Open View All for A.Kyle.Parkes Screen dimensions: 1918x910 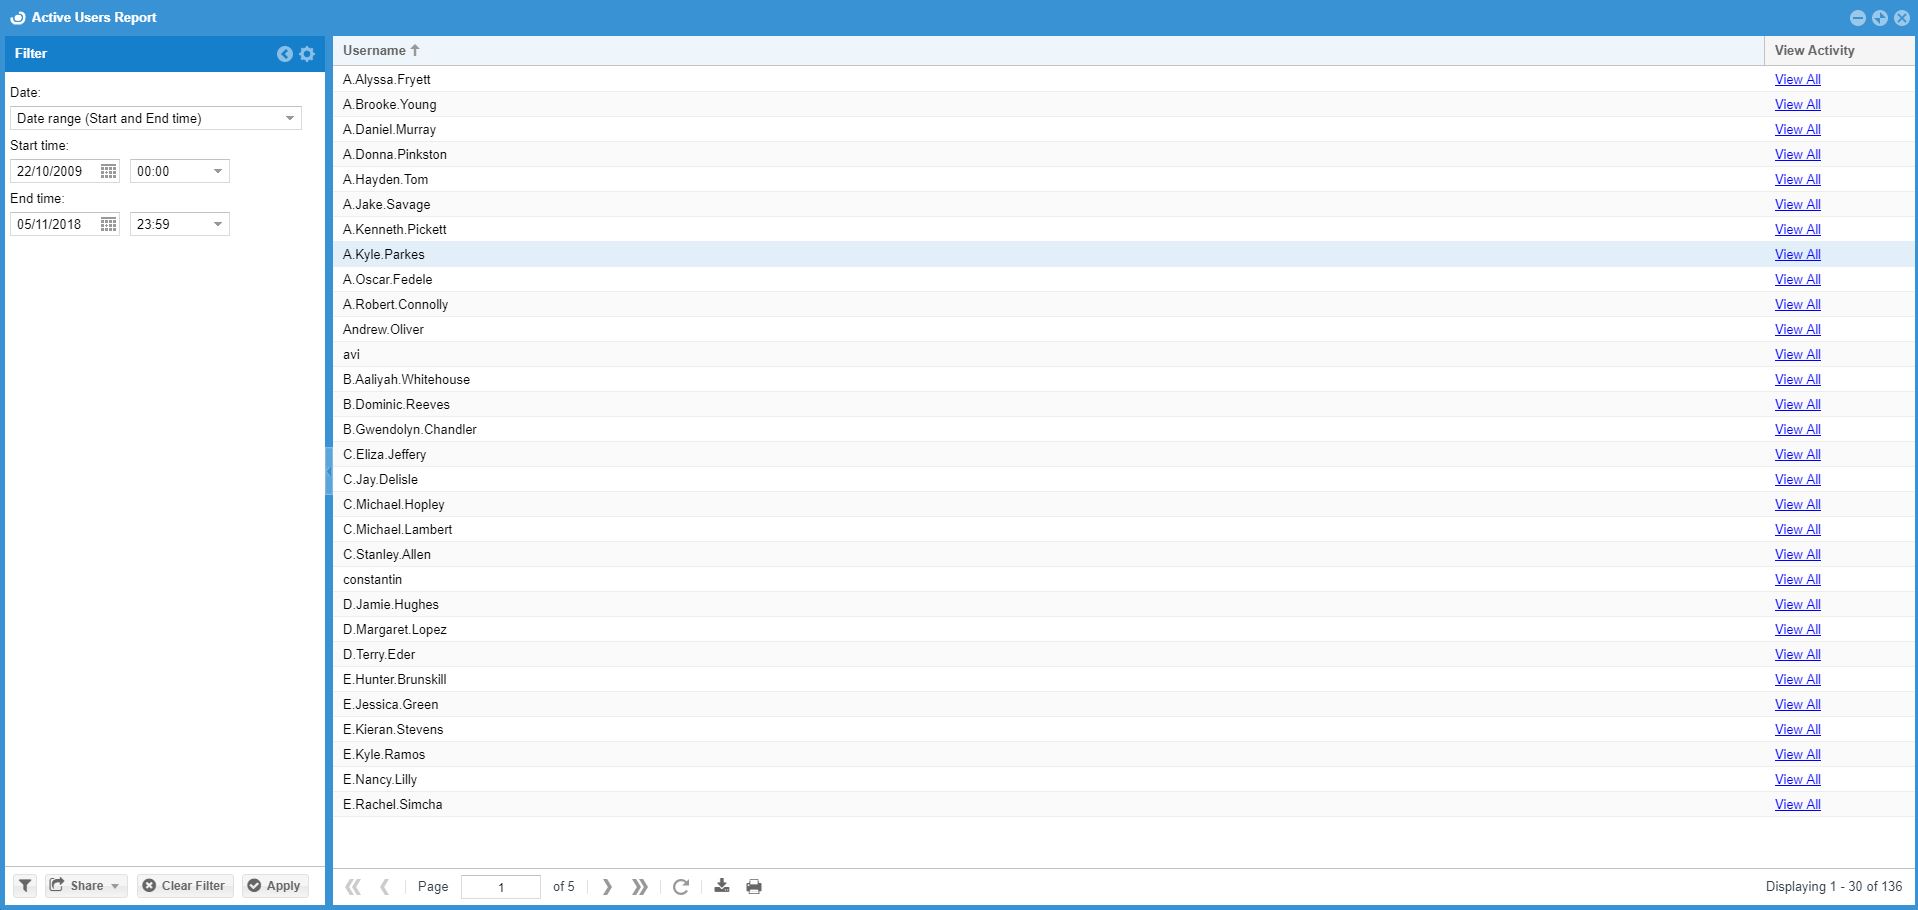(x=1797, y=254)
